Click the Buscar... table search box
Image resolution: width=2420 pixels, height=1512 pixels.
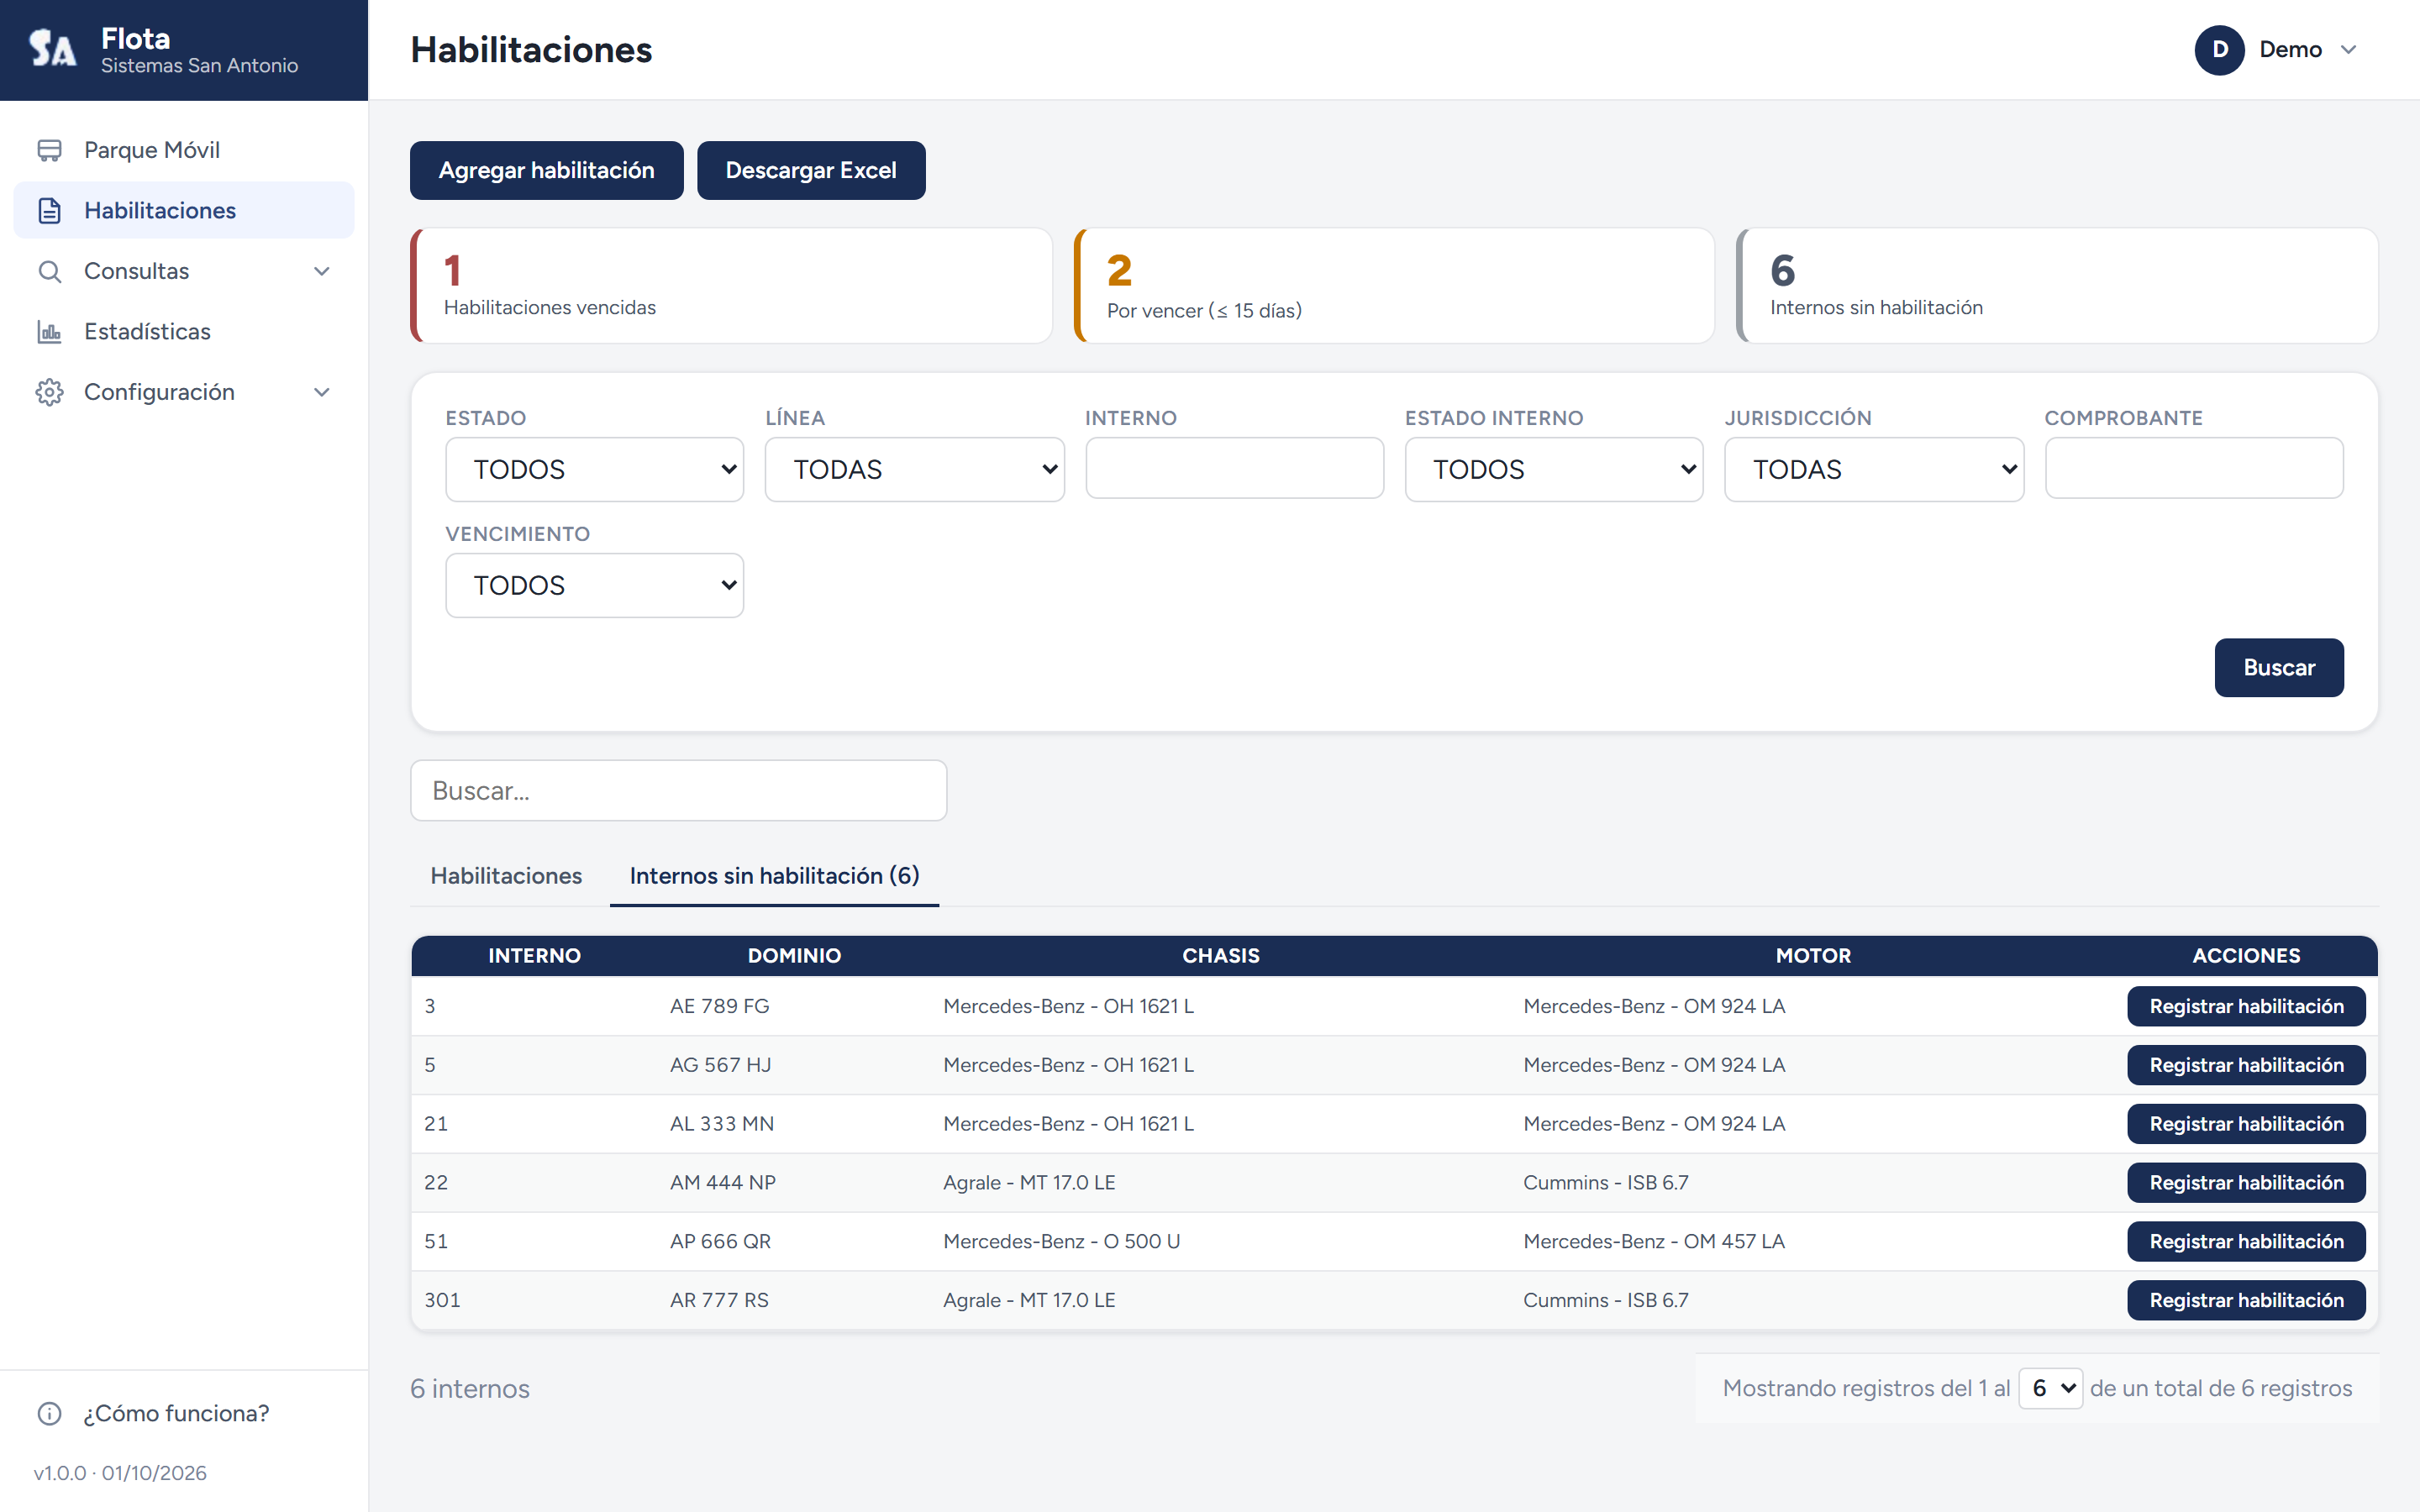[x=678, y=790]
